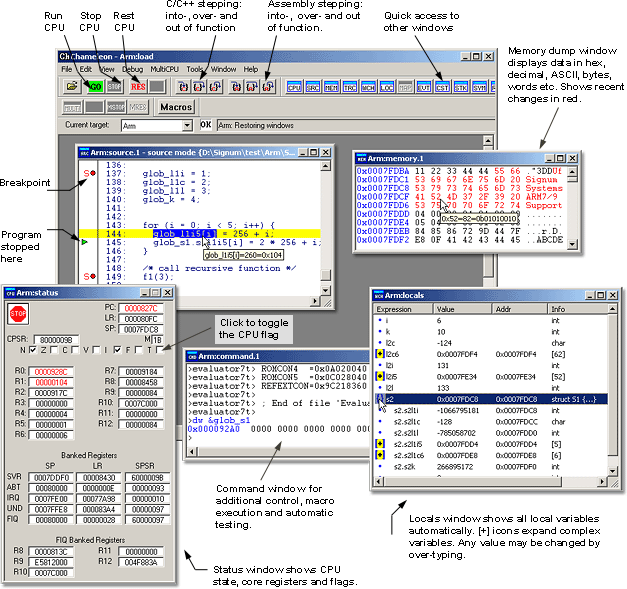The height and width of the screenshot is (589, 627).
Task: Open the EVT window shortcut
Action: 424,87
